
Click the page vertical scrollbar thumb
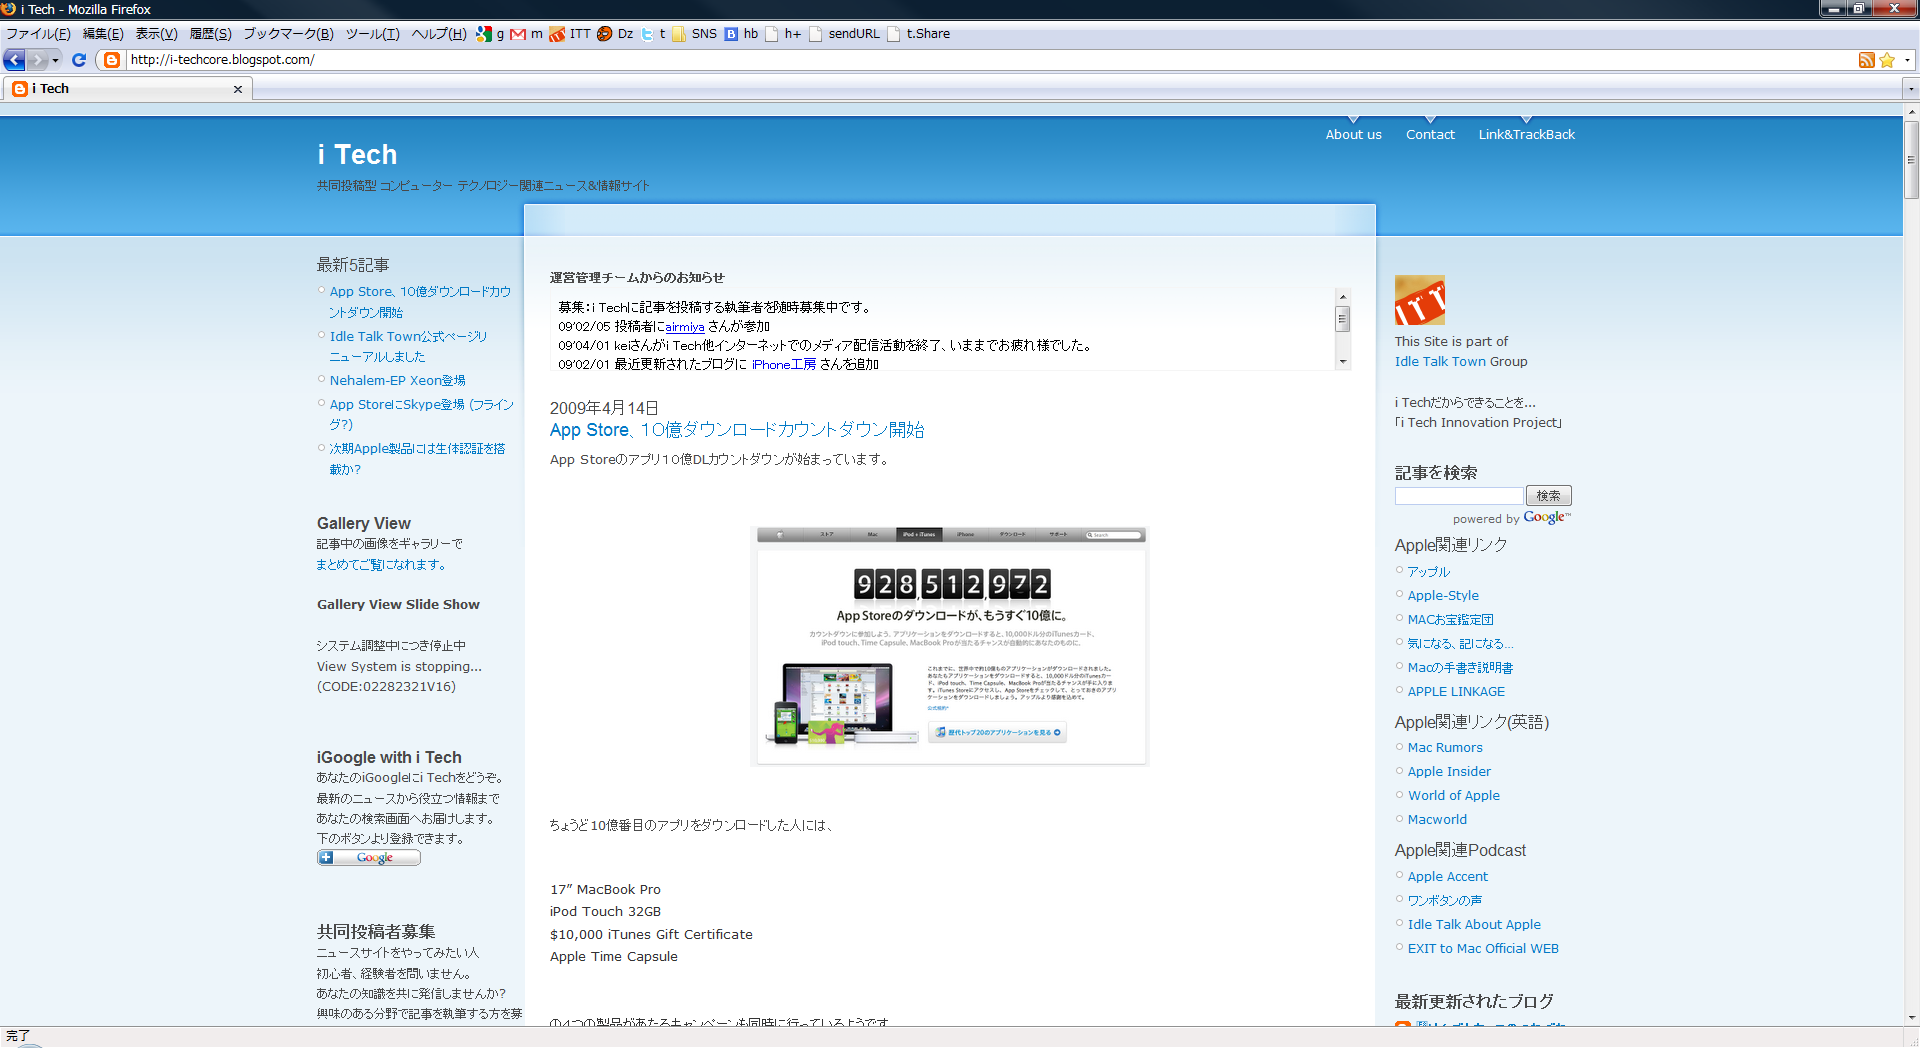[x=1911, y=160]
